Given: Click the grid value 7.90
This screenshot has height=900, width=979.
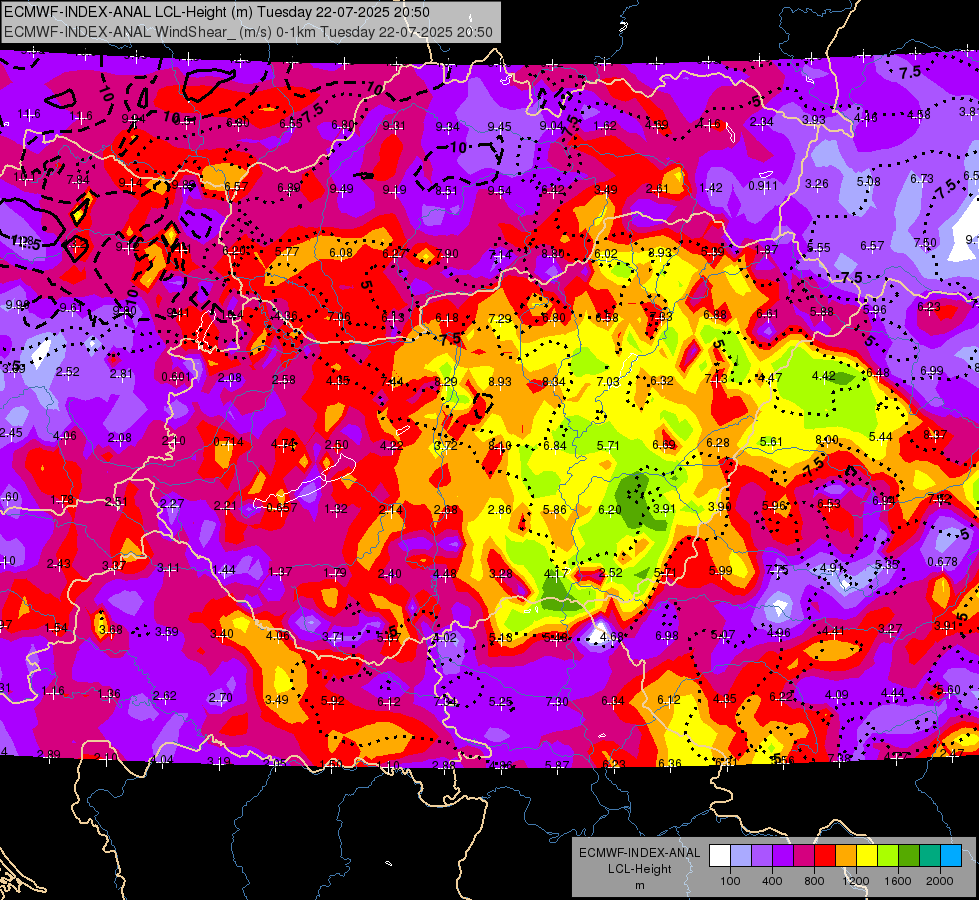Looking at the screenshot, I should tap(447, 254).
